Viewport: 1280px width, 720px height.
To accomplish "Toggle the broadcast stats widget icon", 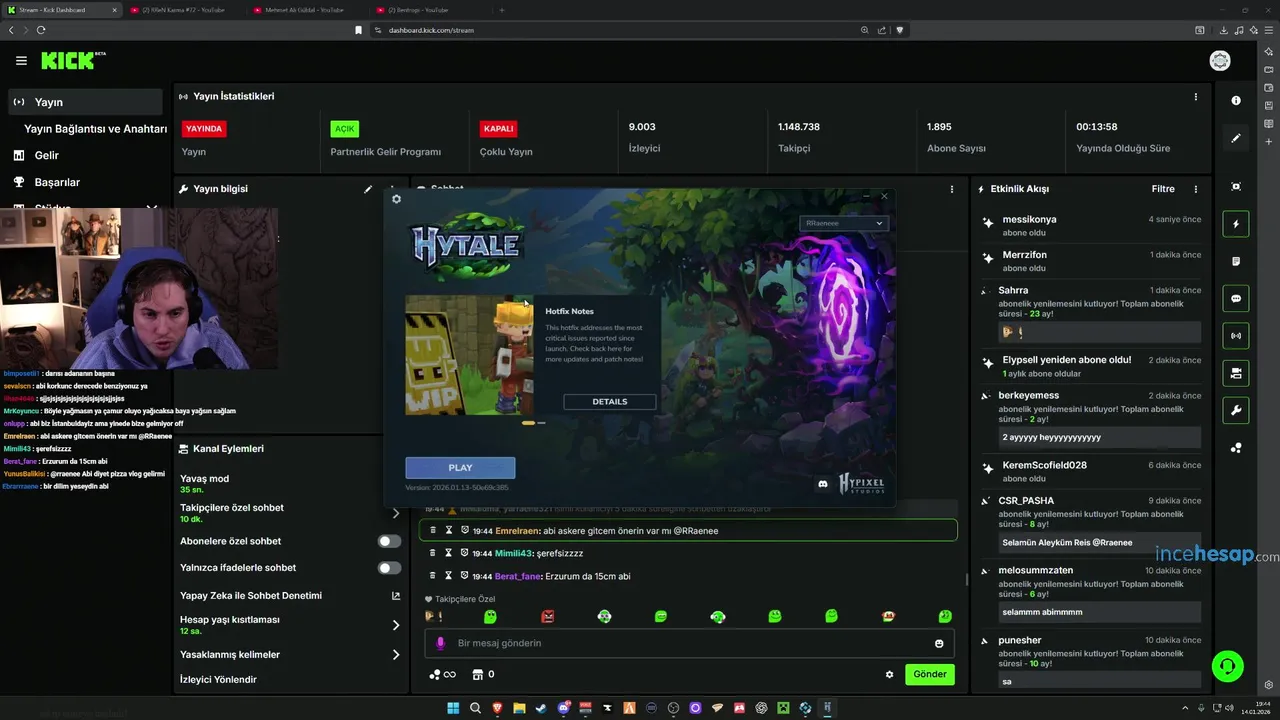I will pyautogui.click(x=1236, y=335).
